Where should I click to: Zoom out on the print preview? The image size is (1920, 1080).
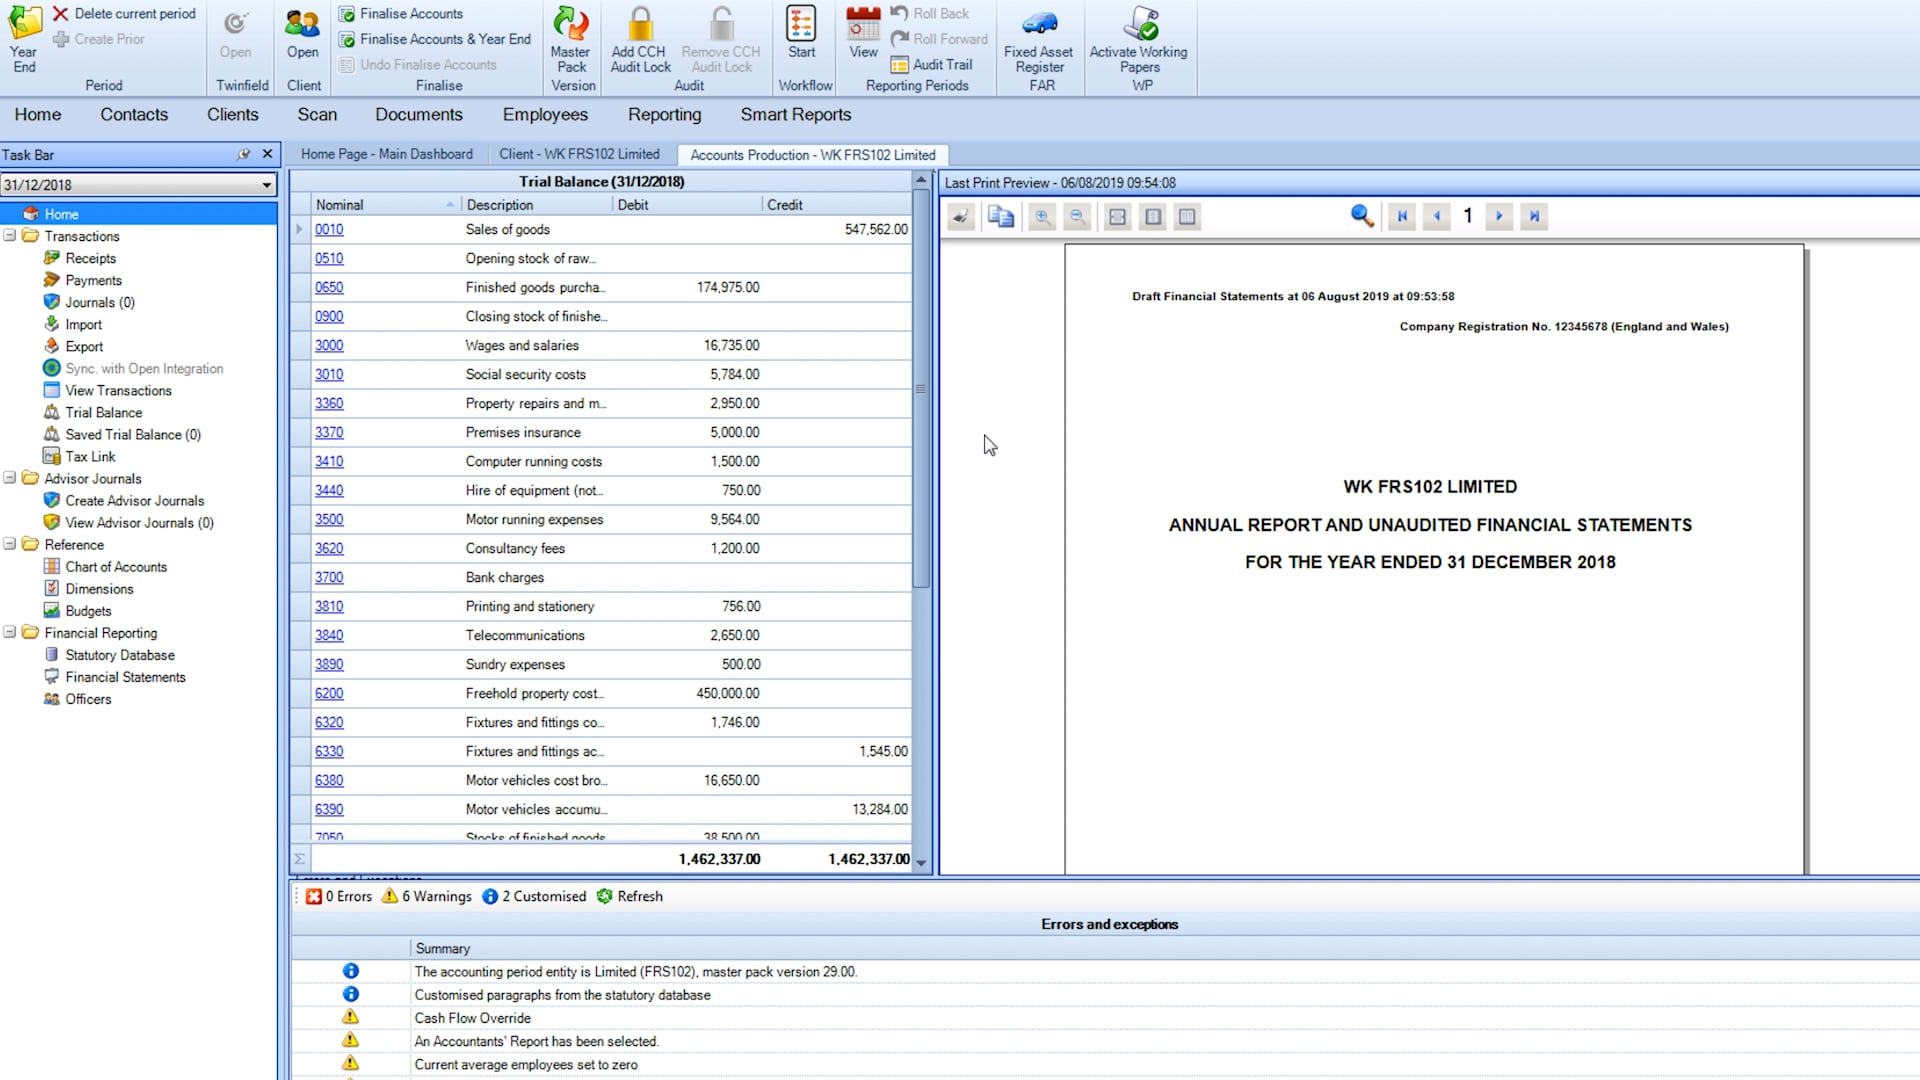pos(1077,216)
